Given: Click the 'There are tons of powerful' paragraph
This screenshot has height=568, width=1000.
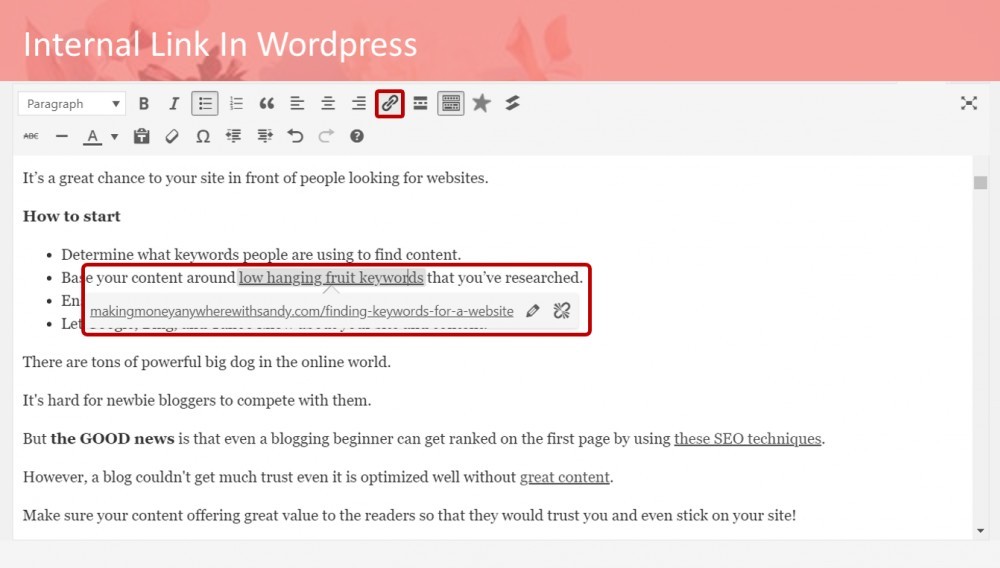Looking at the screenshot, I should (207, 362).
